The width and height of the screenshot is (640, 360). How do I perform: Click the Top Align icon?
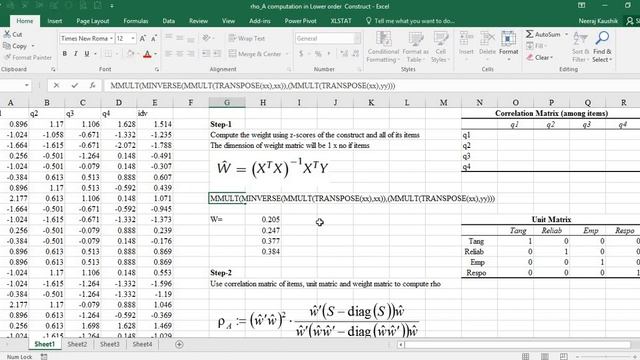(x=168, y=38)
